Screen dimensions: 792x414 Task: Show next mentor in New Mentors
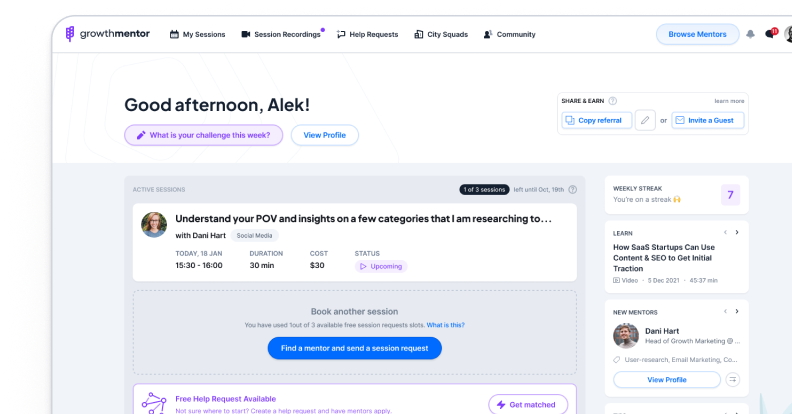tap(737, 311)
